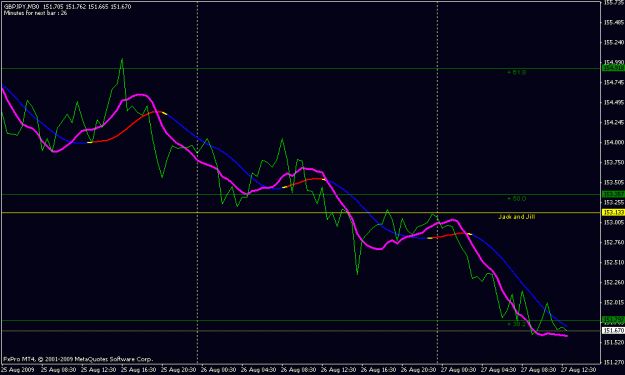Click the '26 Aug 12:30' time axis label
This screenshot has height=375, width=625.
point(338,369)
